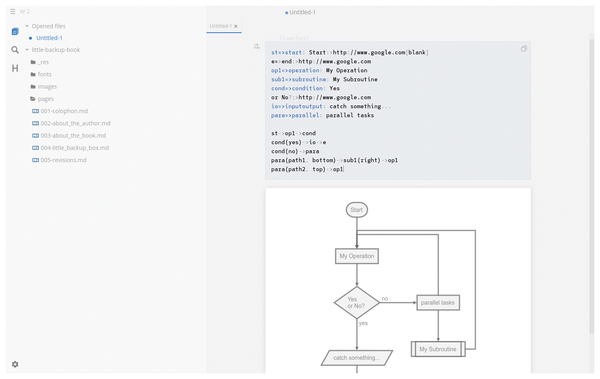The image size is (600, 379).
Task: Expand the _res folder
Action: click(43, 62)
